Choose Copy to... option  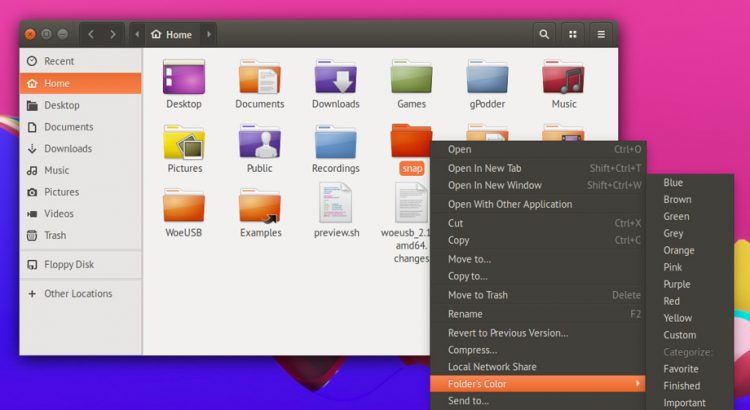(538, 276)
